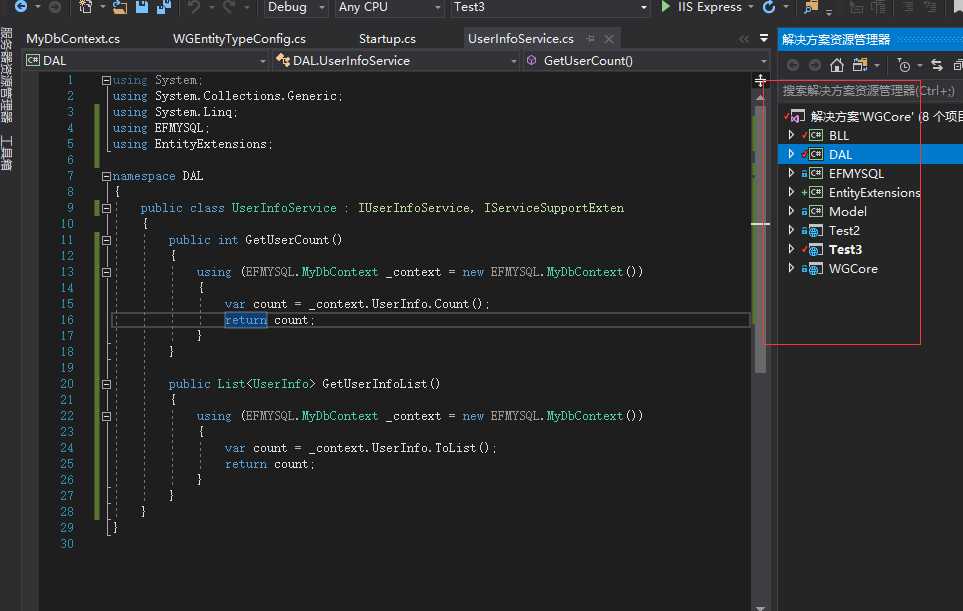Expand the Model project node
The width and height of the screenshot is (963, 611).
[x=791, y=211]
